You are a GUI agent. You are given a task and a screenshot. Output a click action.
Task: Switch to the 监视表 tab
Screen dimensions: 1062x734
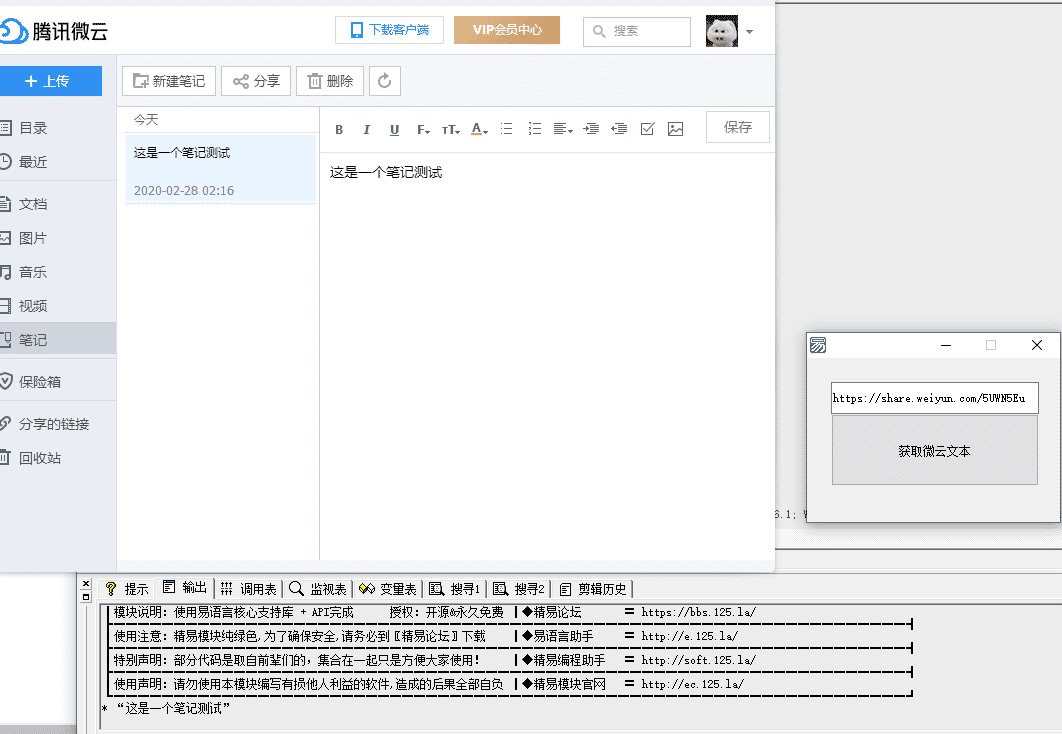pos(318,589)
